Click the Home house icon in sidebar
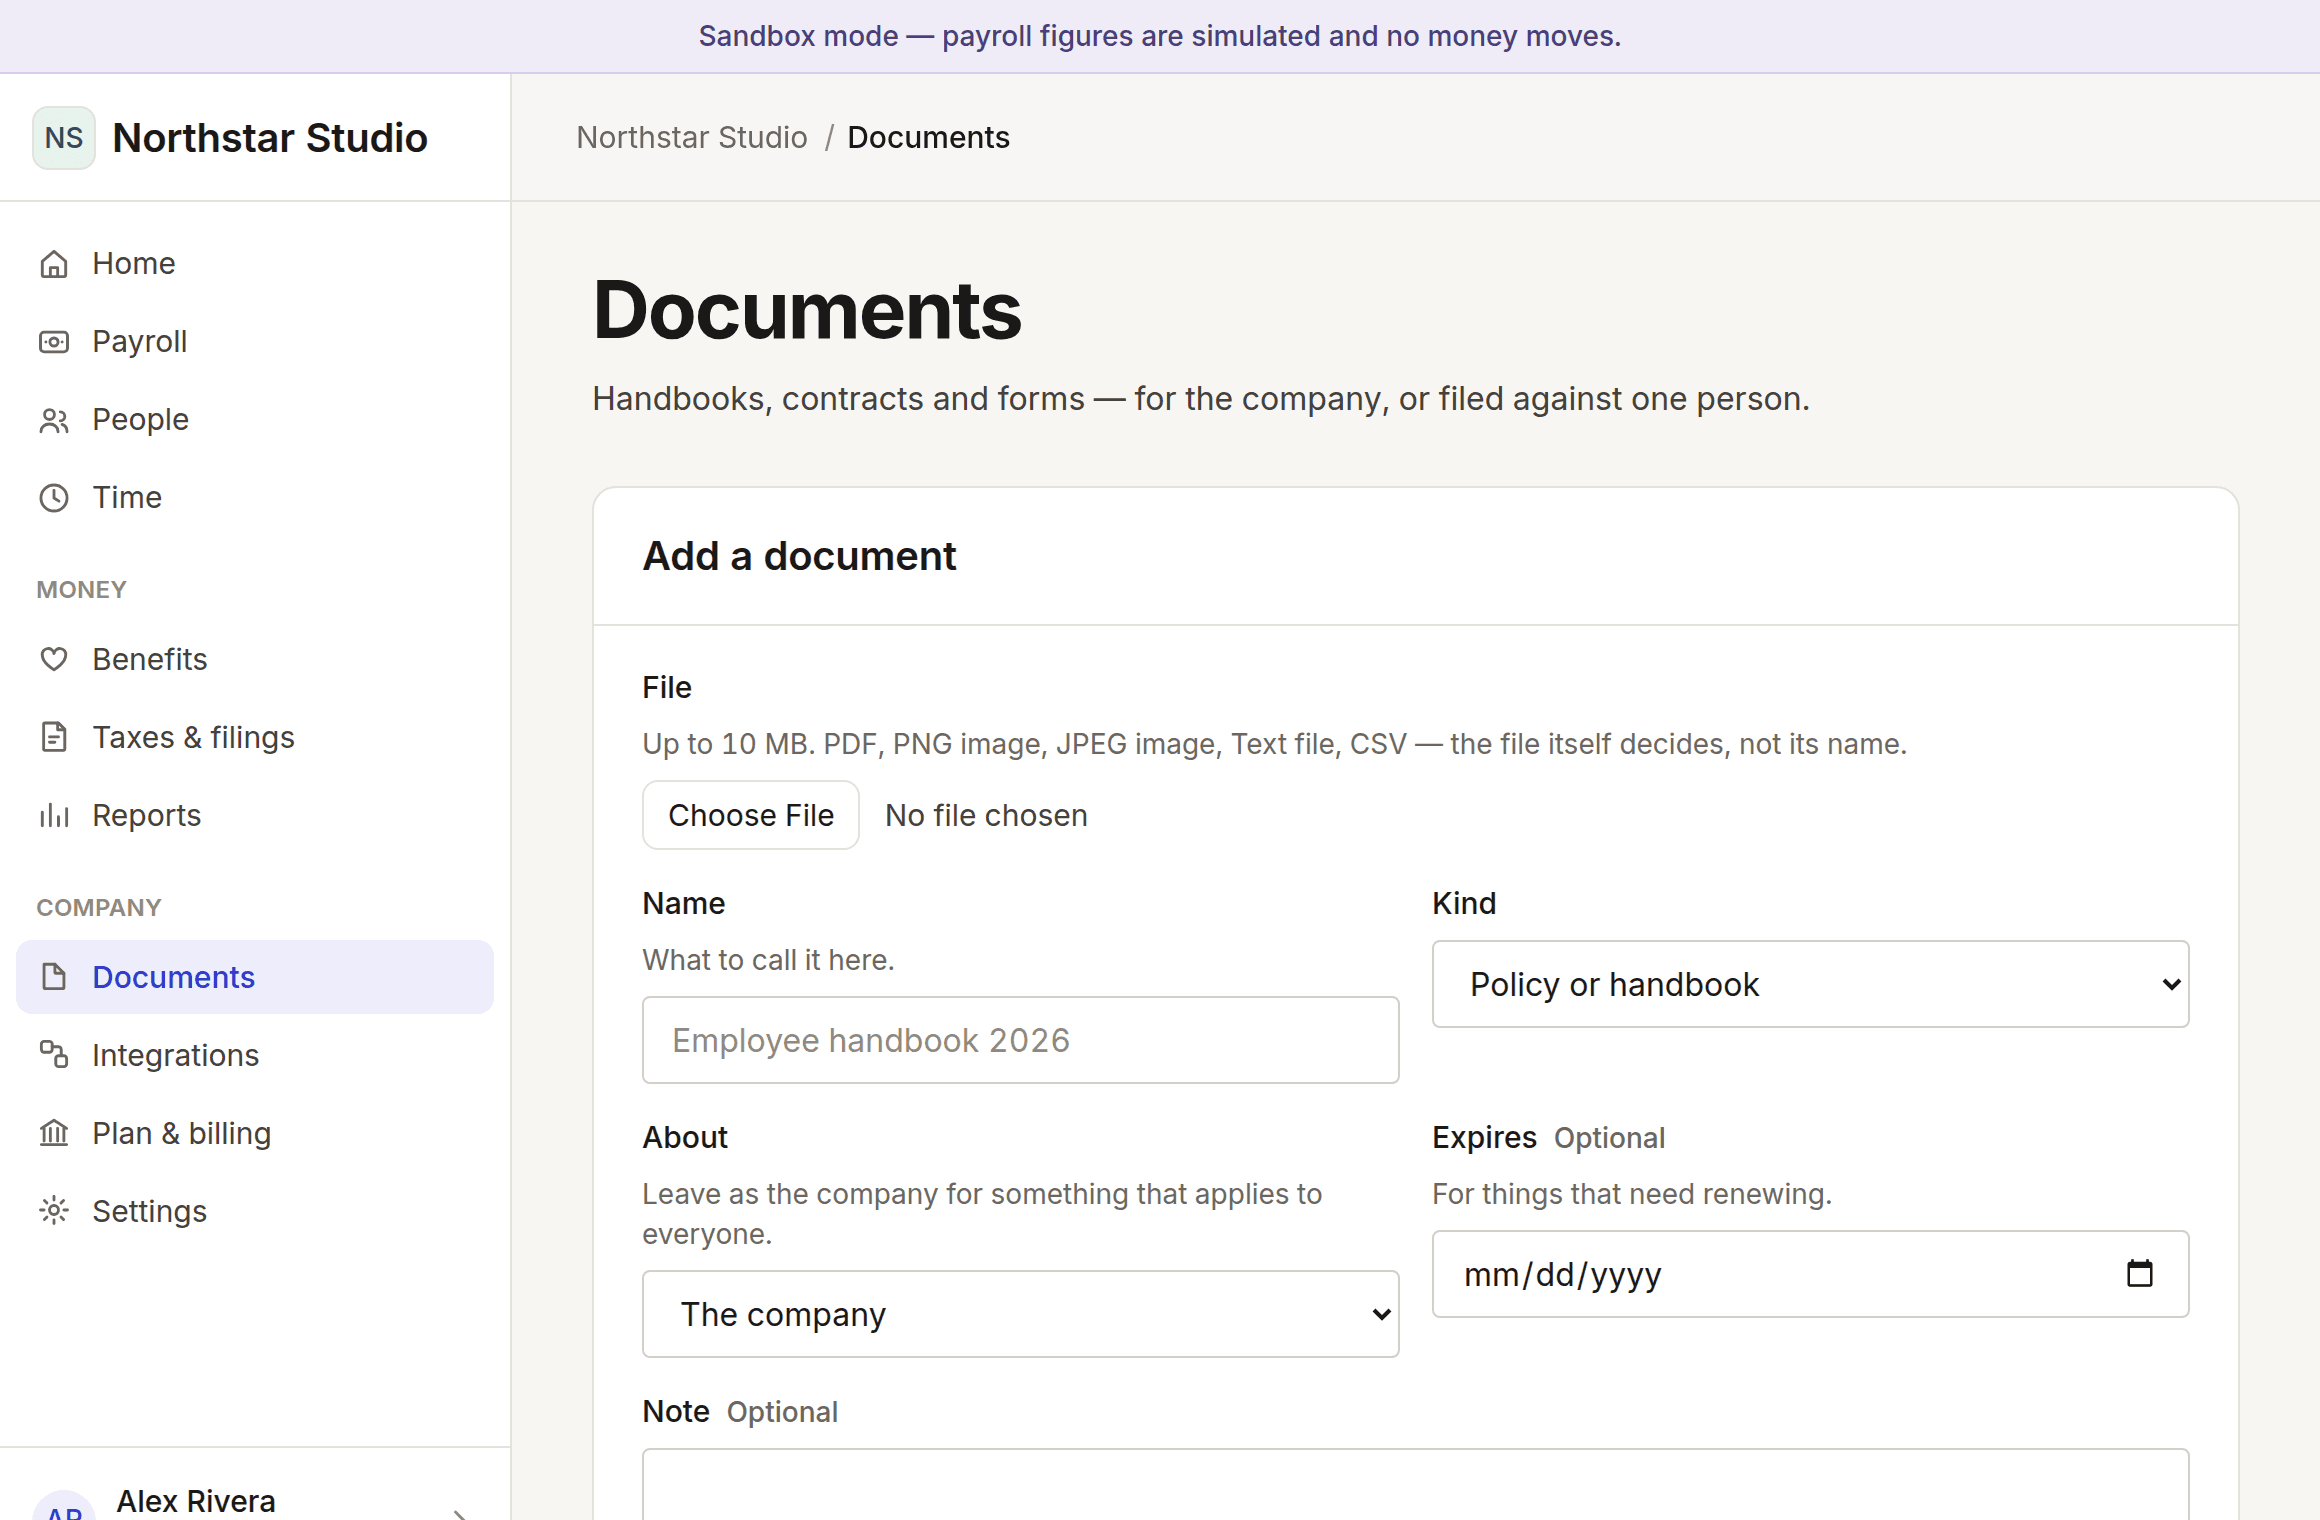This screenshot has height=1520, width=2320. [54, 264]
